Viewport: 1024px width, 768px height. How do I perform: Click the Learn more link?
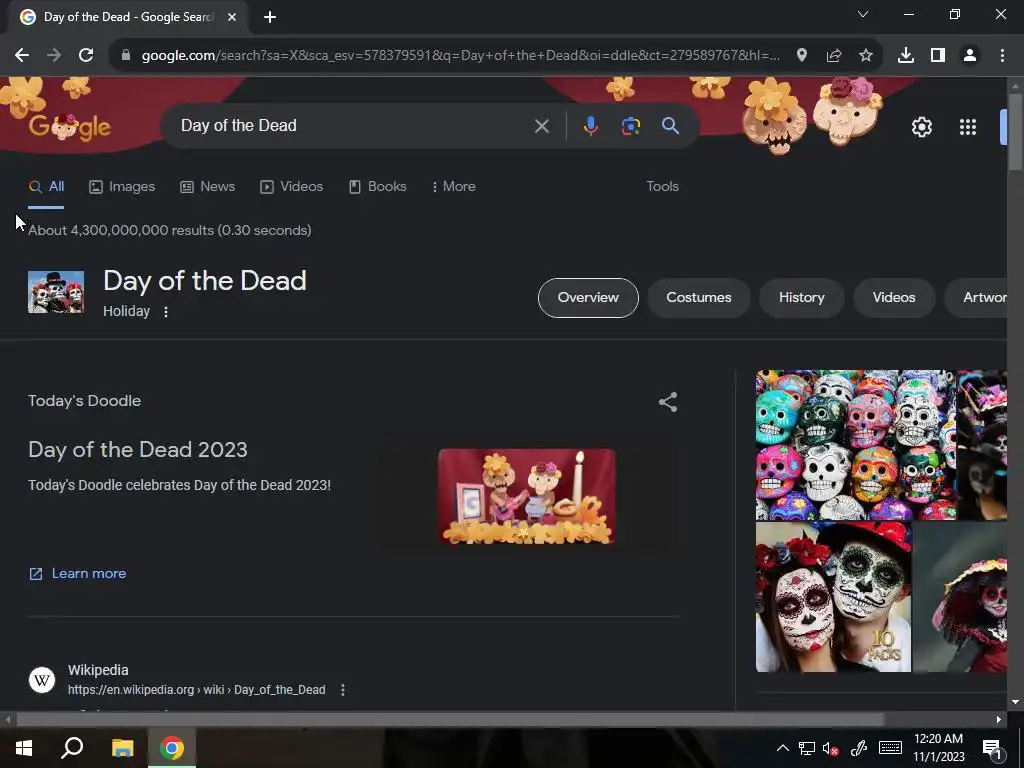coord(78,573)
